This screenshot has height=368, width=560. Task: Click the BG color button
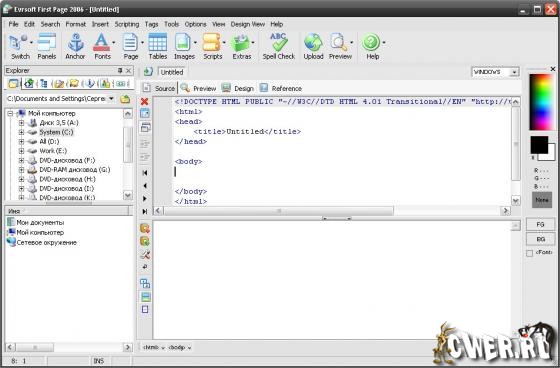click(x=540, y=239)
